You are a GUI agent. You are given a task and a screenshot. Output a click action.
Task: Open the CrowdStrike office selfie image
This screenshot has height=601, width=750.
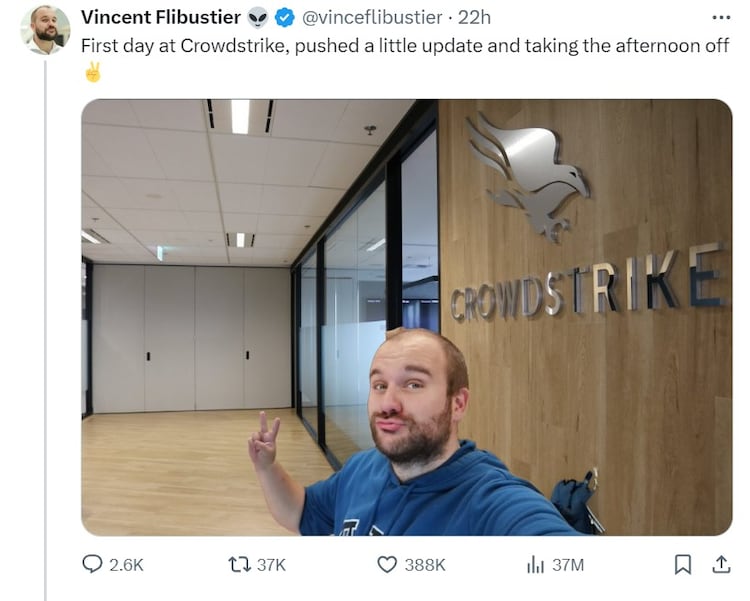[x=407, y=317]
